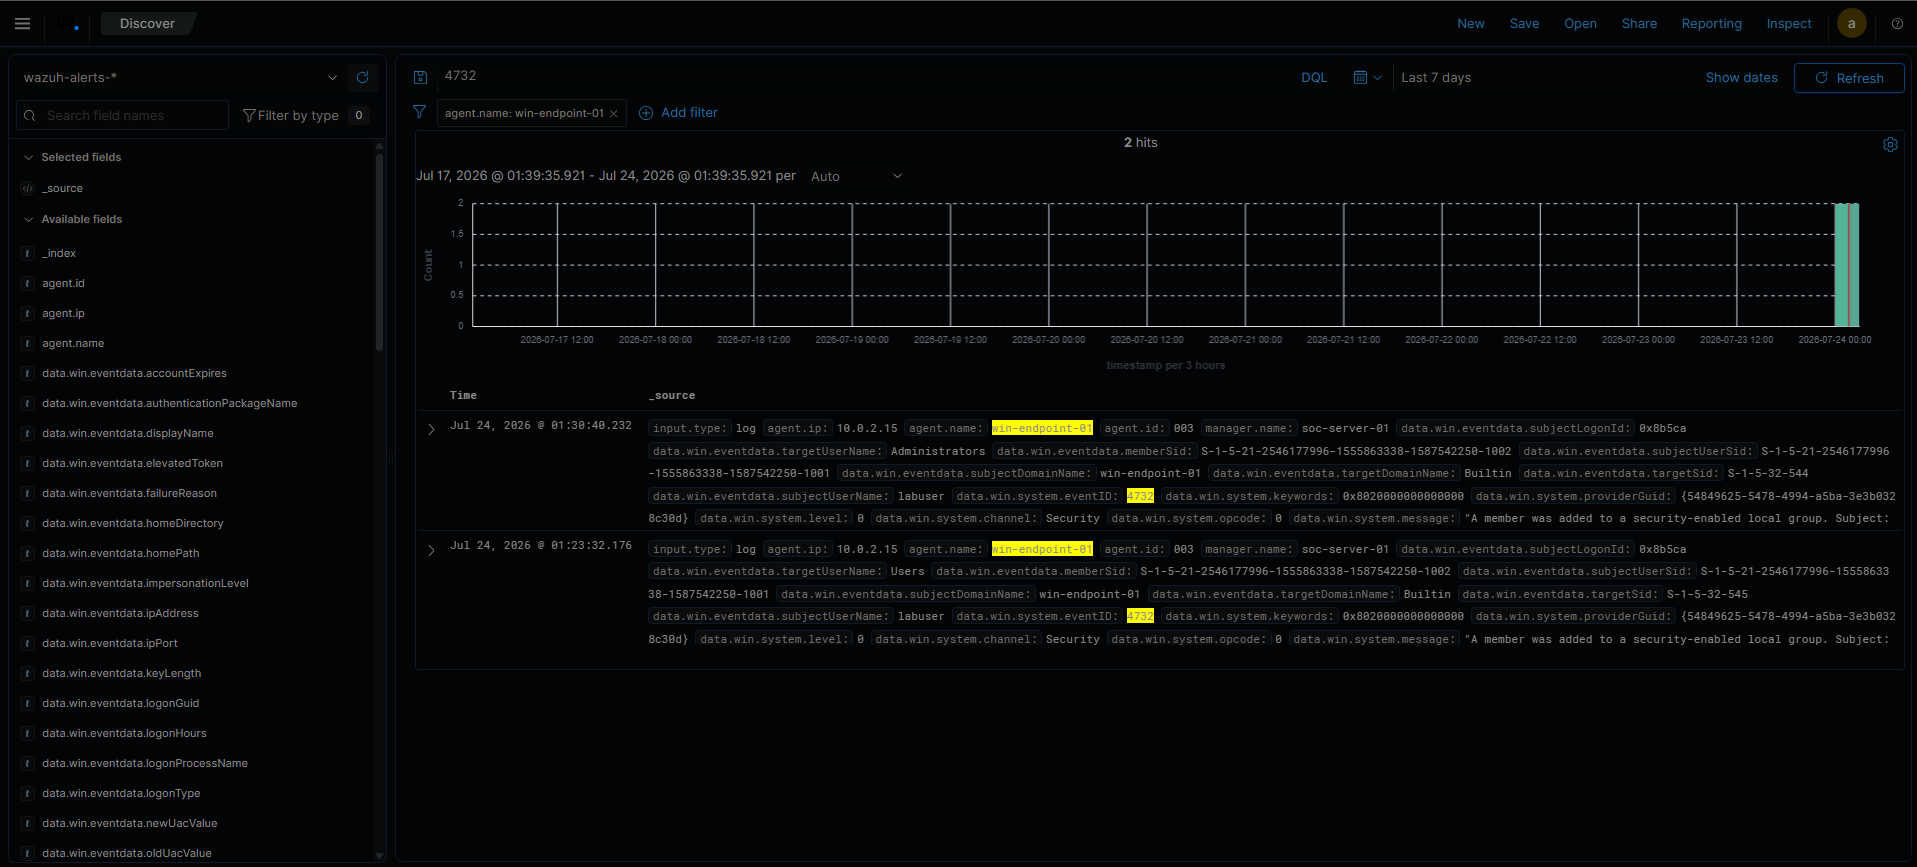Switch query language via DQL
The width and height of the screenshot is (1917, 867).
pos(1314,77)
